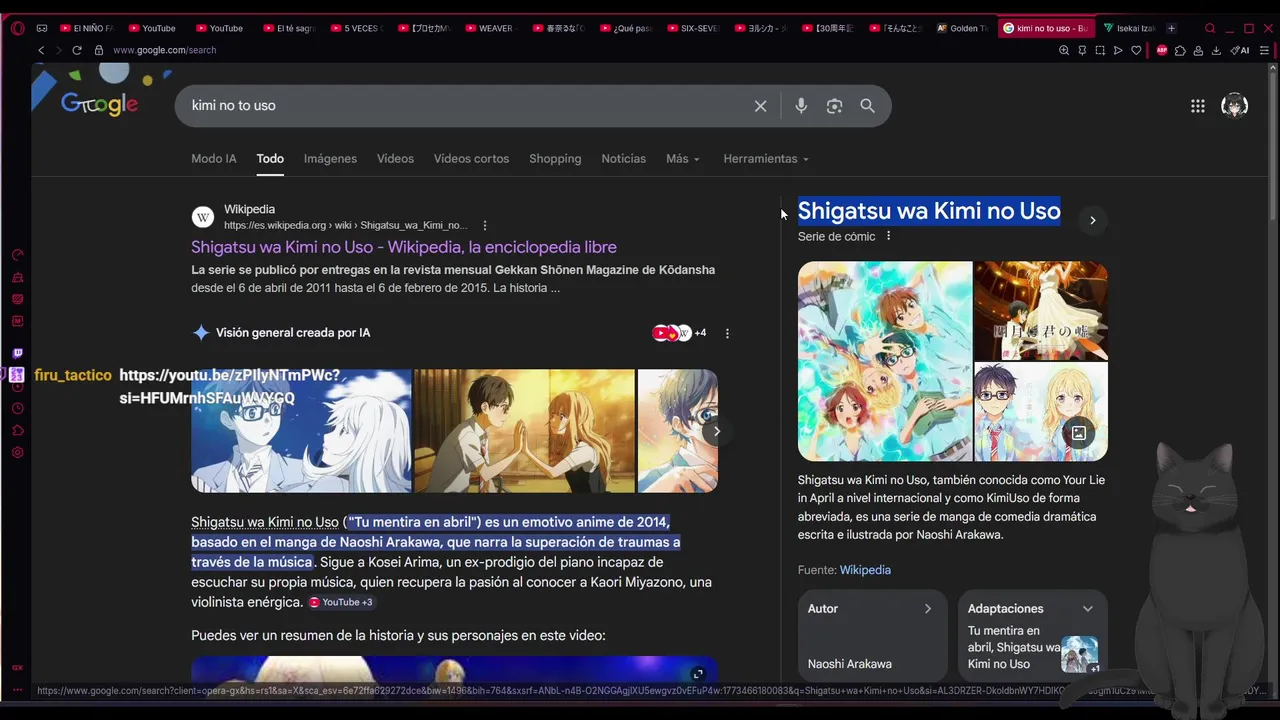Open the AI assistant toolbar button
Viewport: 1280px width, 720px height.
1240,50
